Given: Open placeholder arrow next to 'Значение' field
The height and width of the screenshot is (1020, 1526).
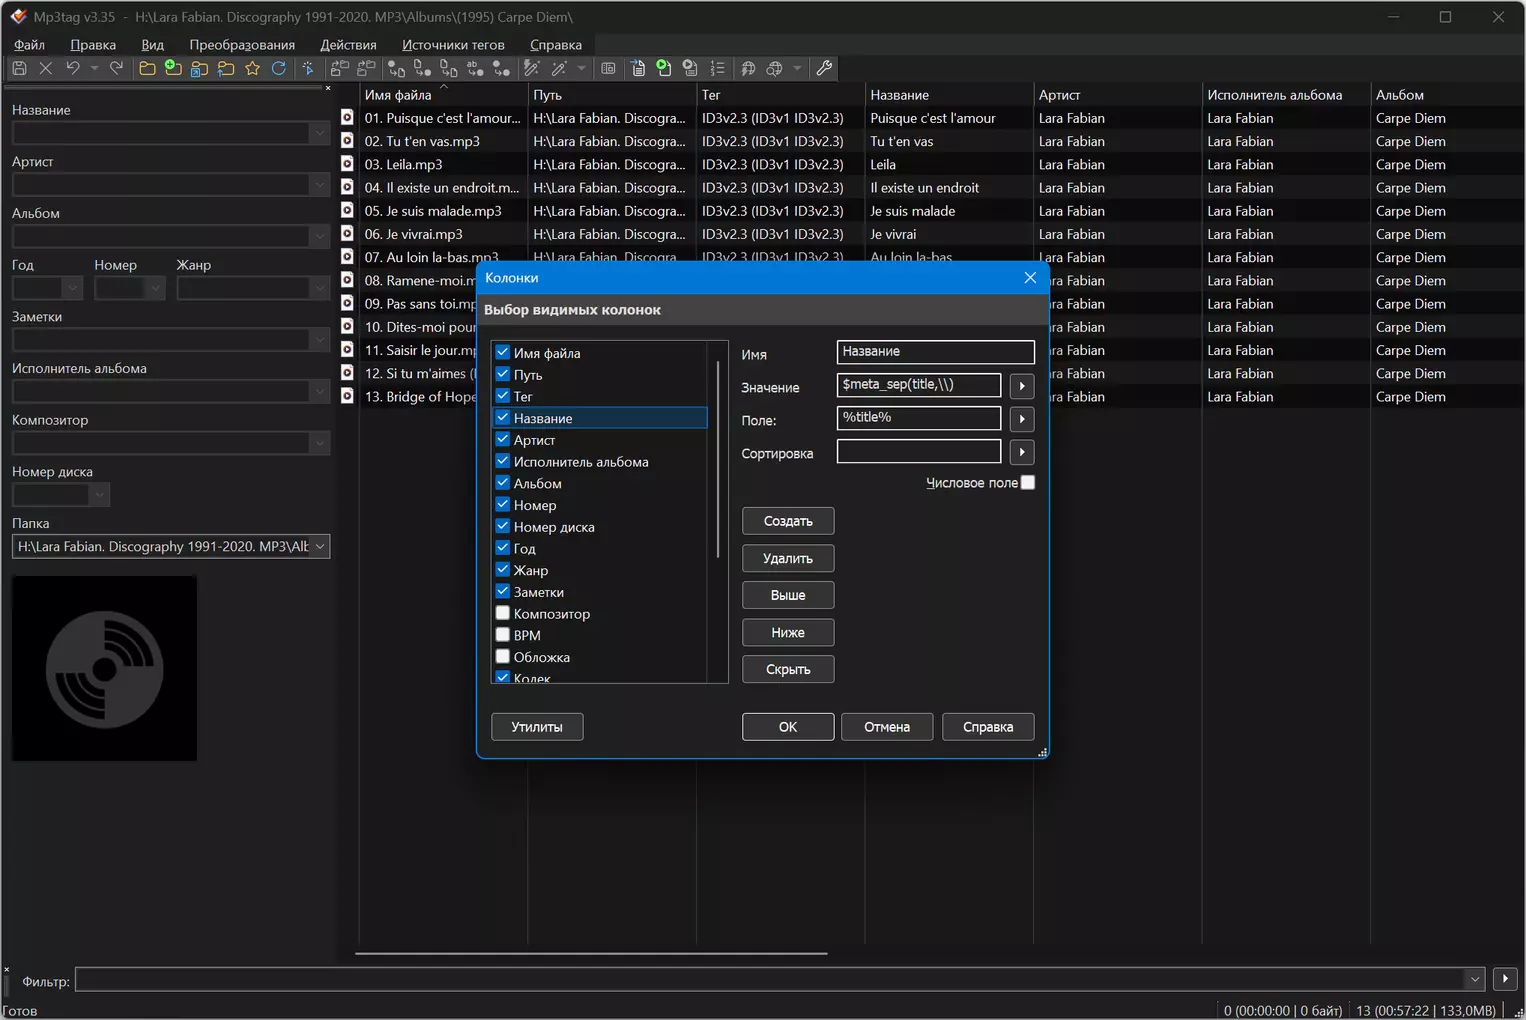Looking at the screenshot, I should coord(1022,386).
